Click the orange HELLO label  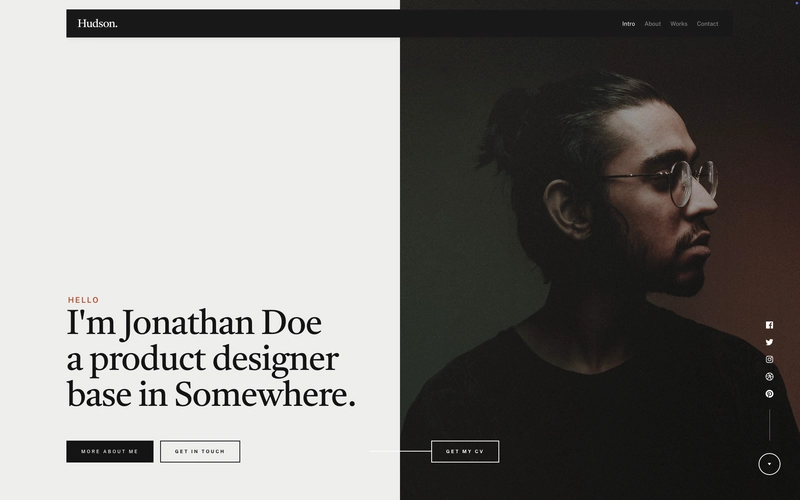[84, 300]
